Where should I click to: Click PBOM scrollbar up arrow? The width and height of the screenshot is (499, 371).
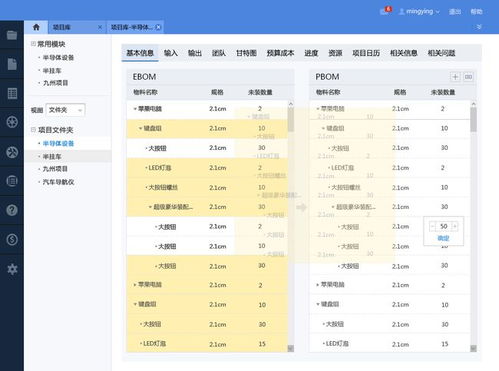pyautogui.click(x=473, y=104)
